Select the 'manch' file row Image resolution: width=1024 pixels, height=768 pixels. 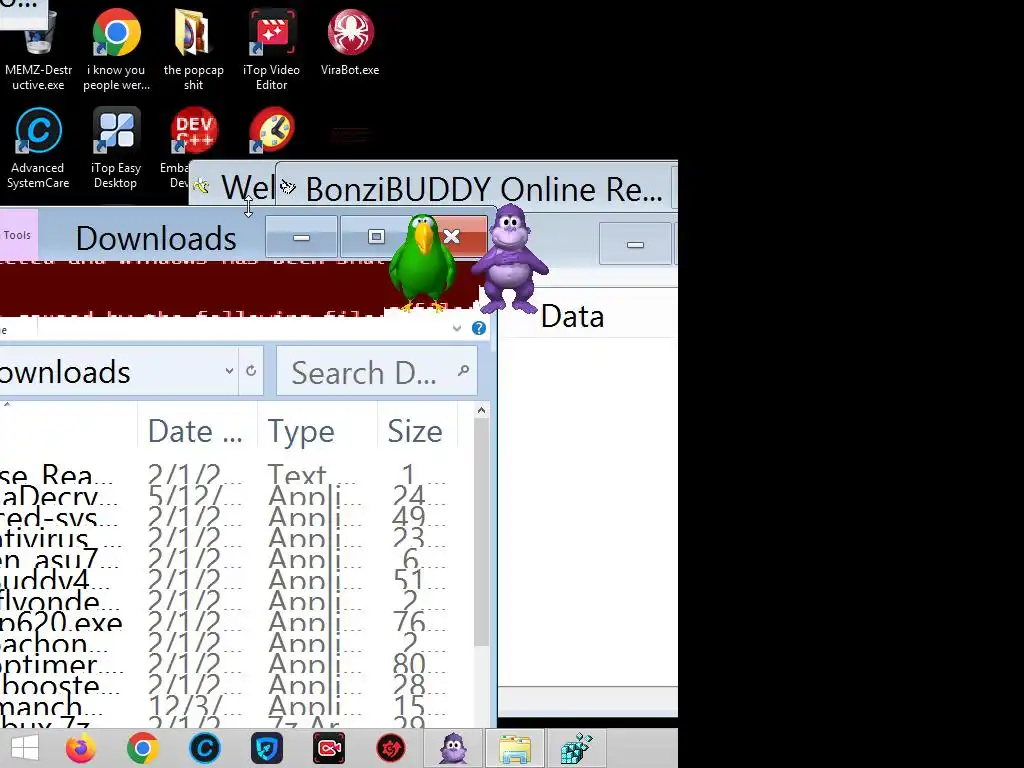(229, 706)
